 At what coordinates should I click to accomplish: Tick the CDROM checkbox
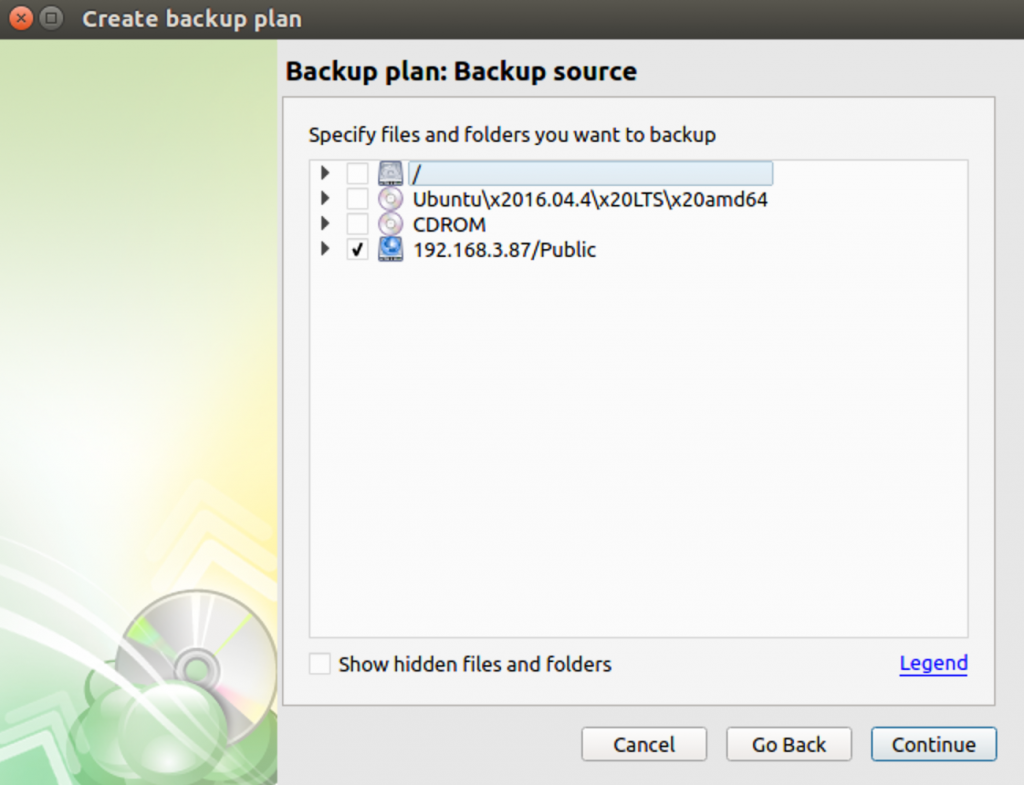click(357, 224)
